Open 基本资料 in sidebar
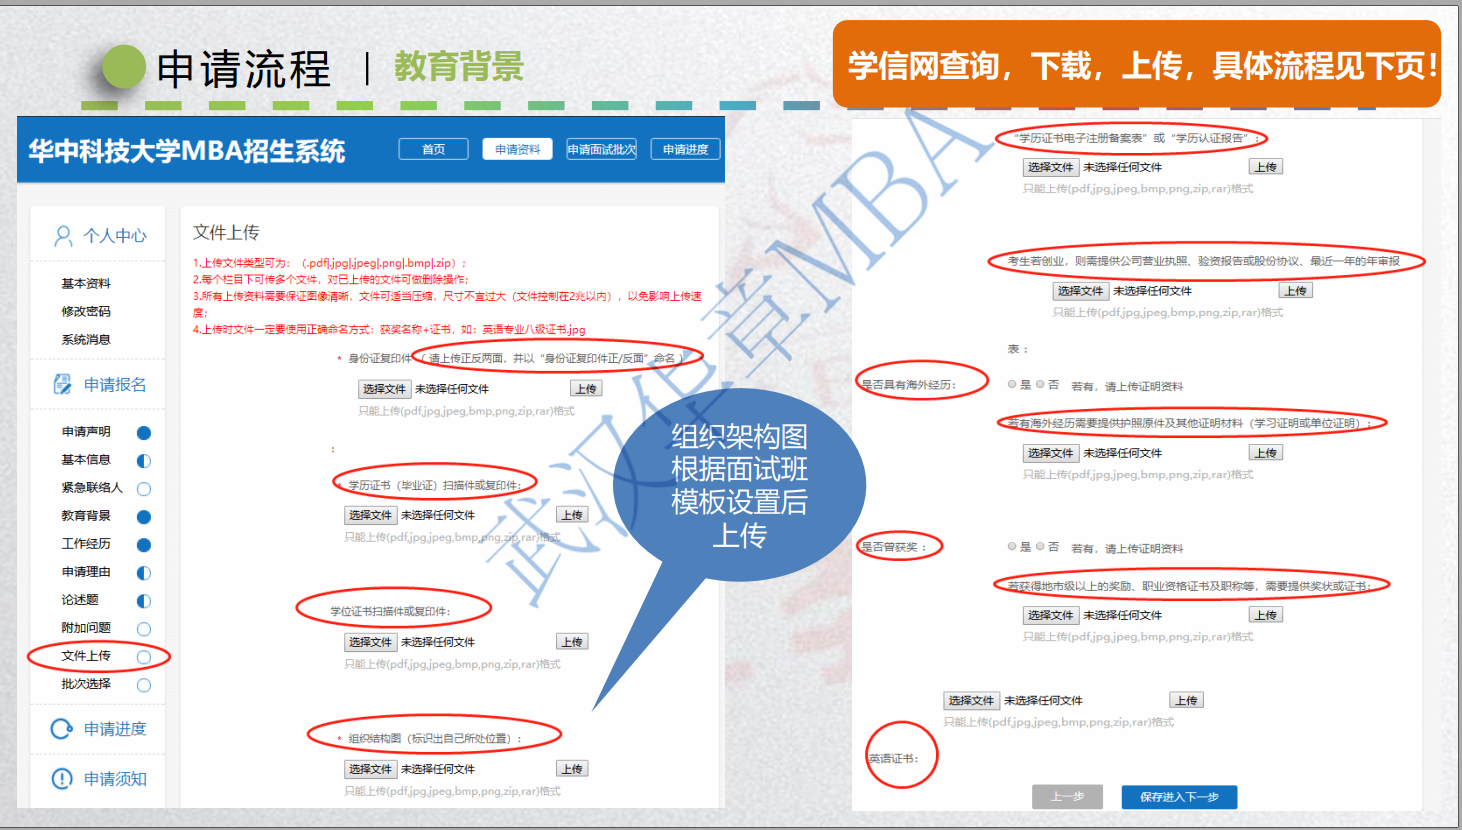This screenshot has height=830, width=1462. (x=86, y=284)
